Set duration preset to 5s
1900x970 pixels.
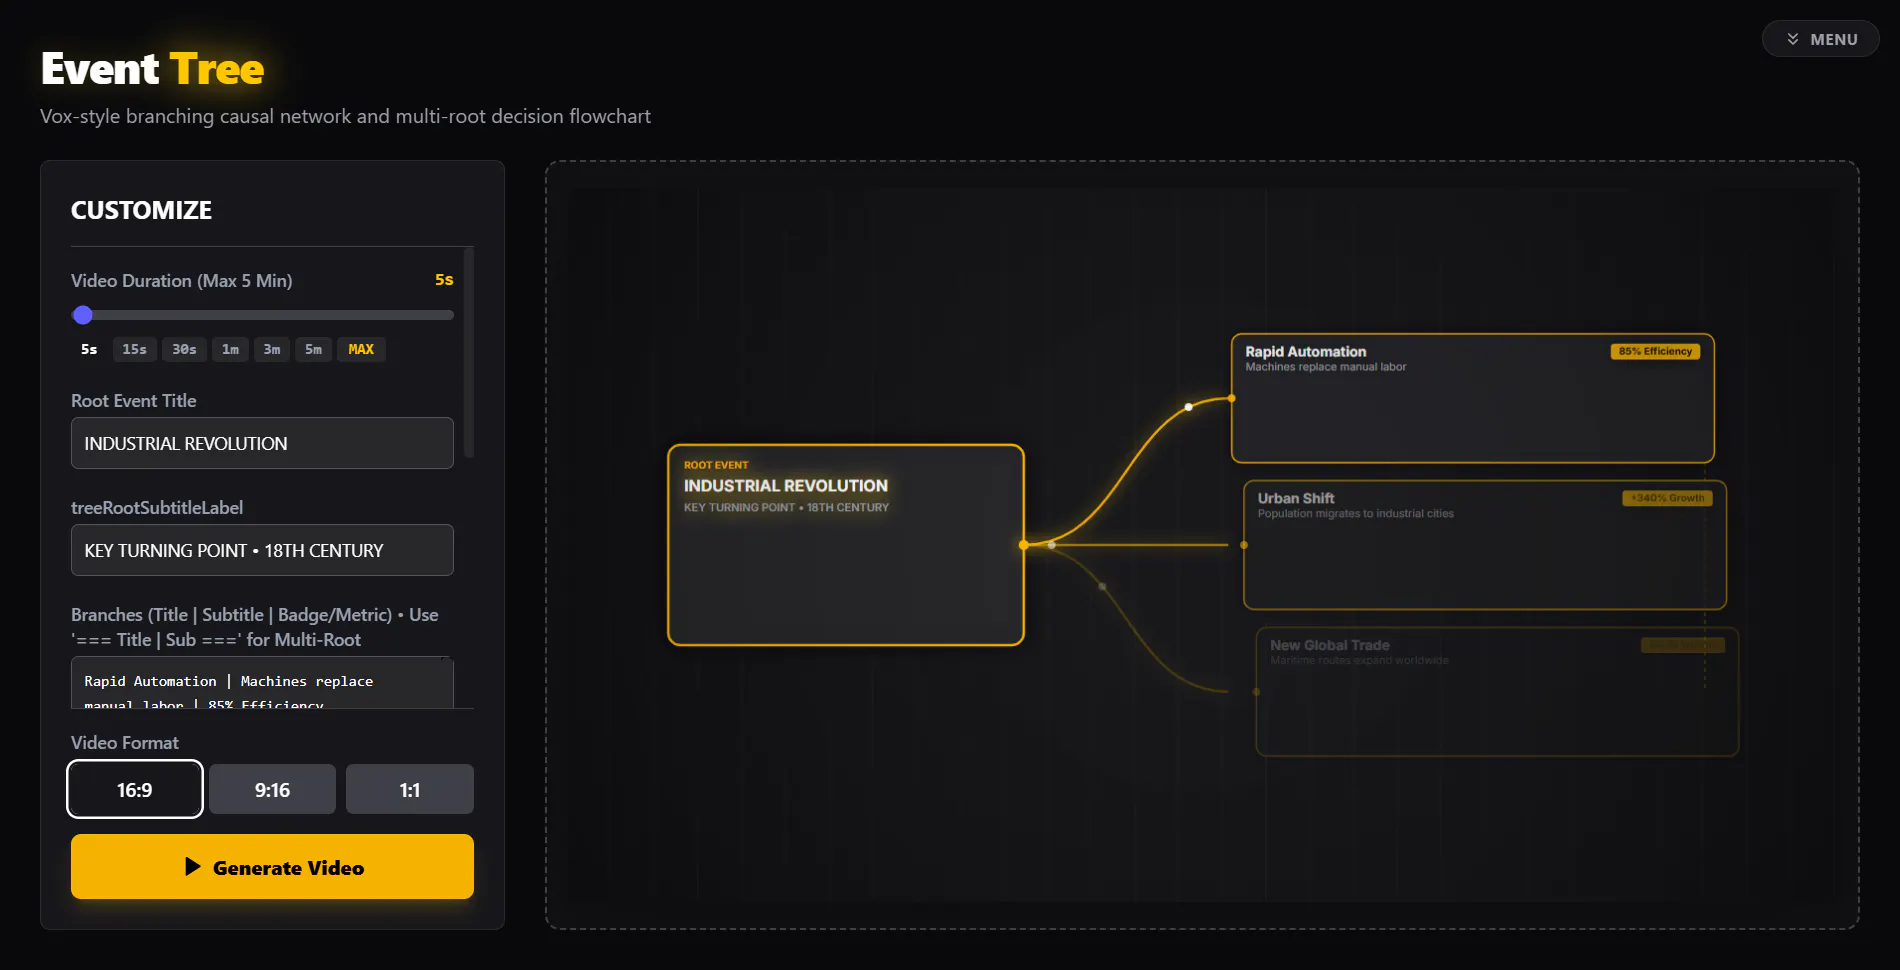click(89, 349)
